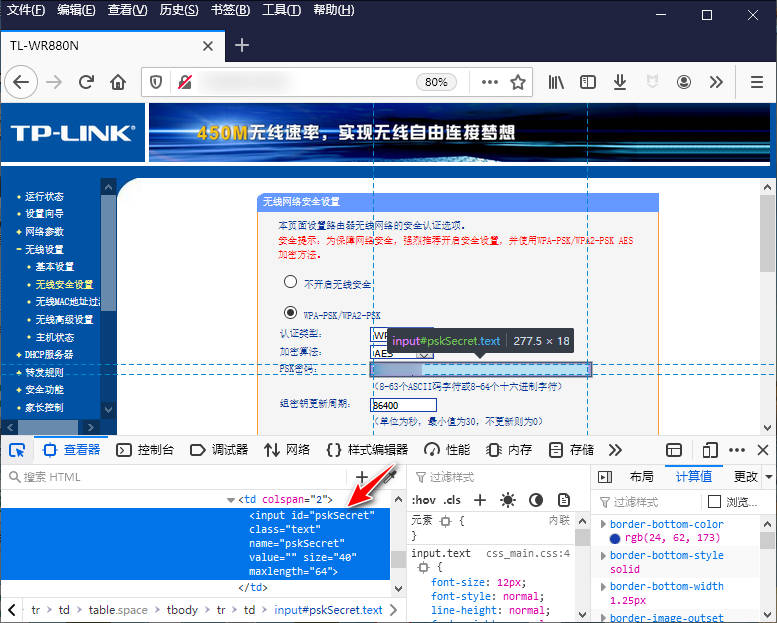Switch to the 网络 network tab

287,450
